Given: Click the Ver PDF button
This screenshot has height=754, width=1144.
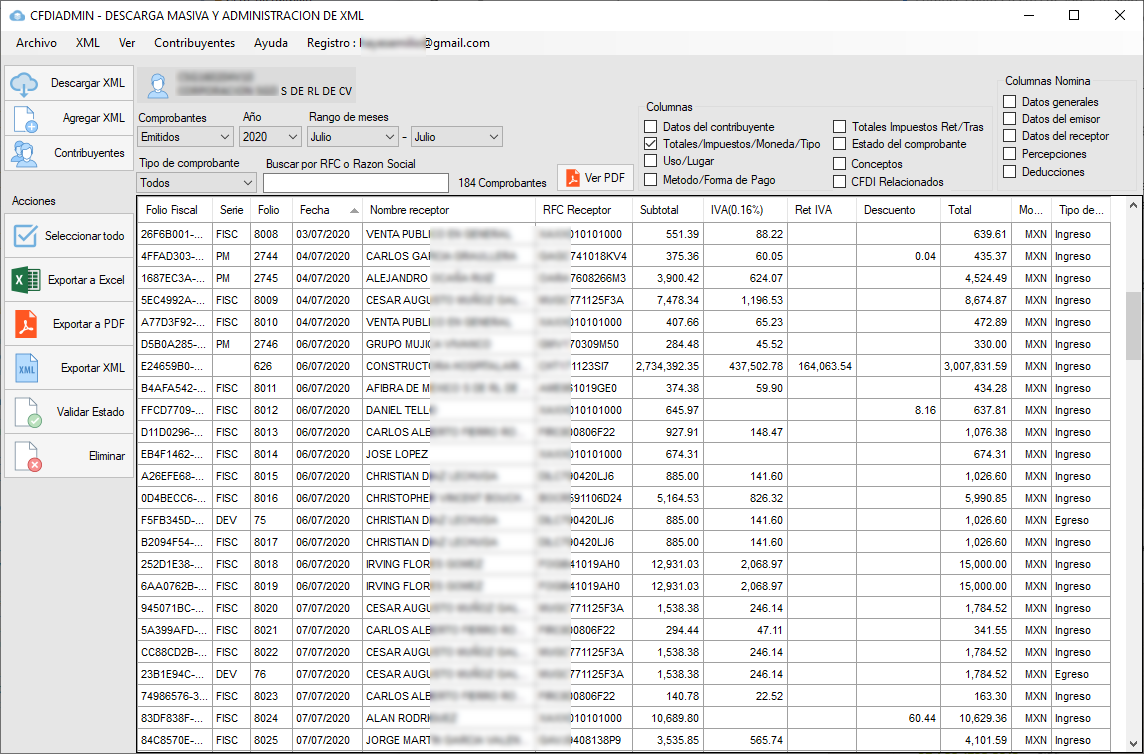Looking at the screenshot, I should coord(595,178).
